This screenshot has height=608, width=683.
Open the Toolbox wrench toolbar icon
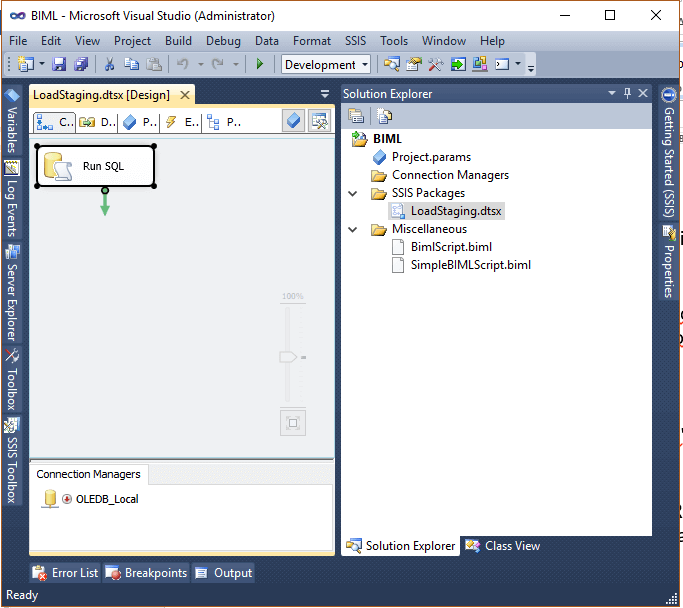(436, 64)
